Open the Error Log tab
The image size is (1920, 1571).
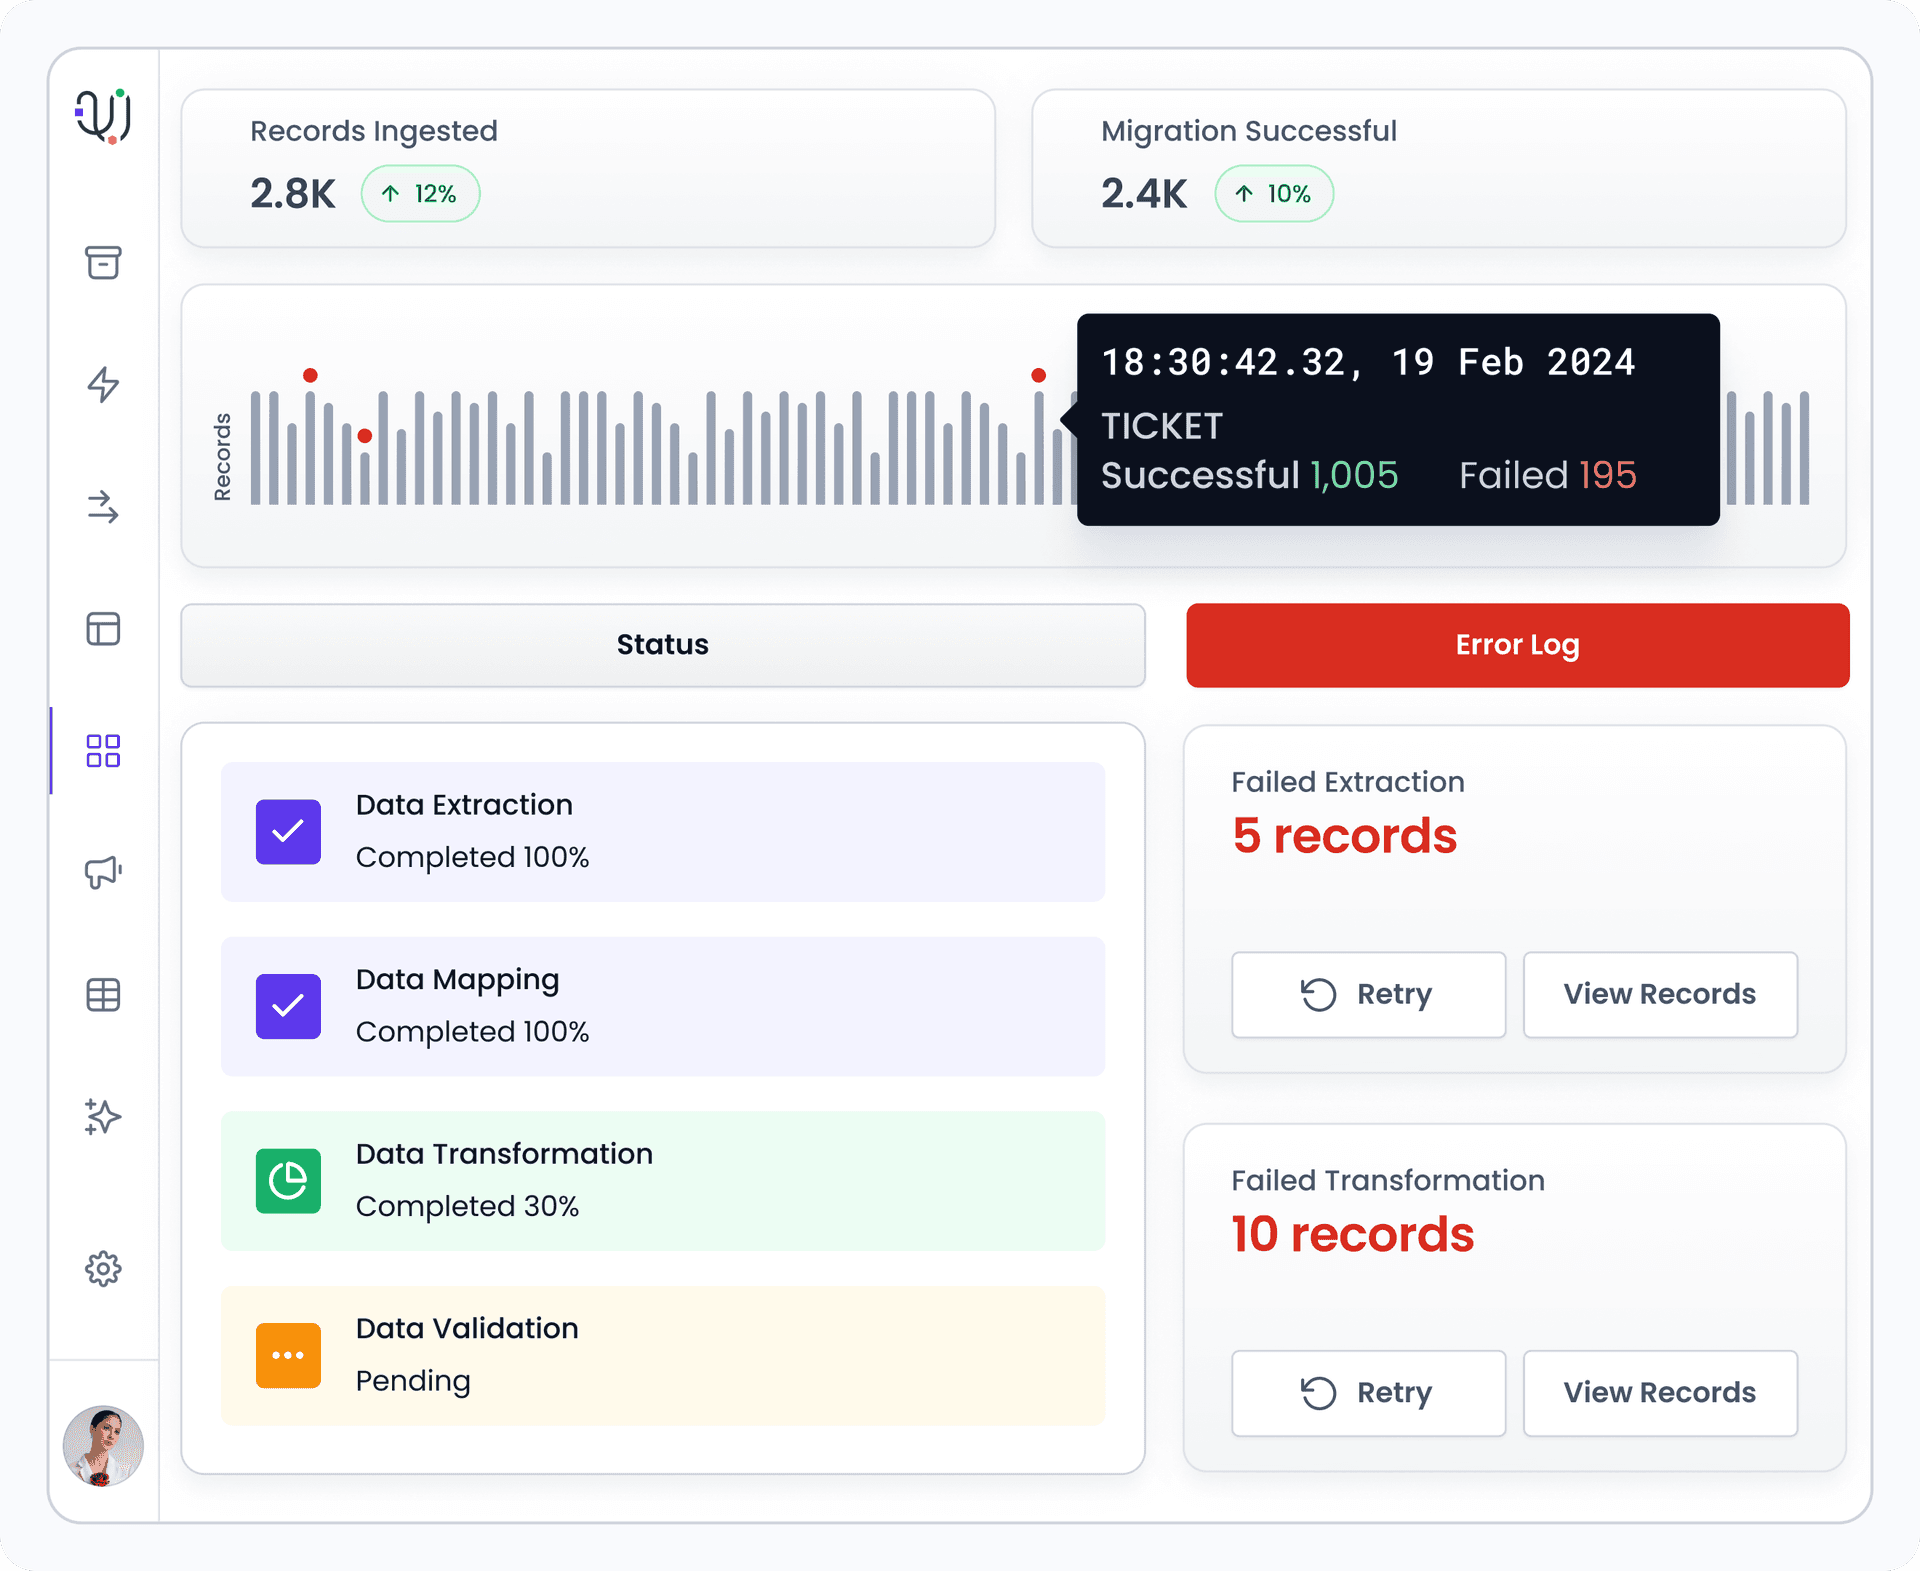1516,645
